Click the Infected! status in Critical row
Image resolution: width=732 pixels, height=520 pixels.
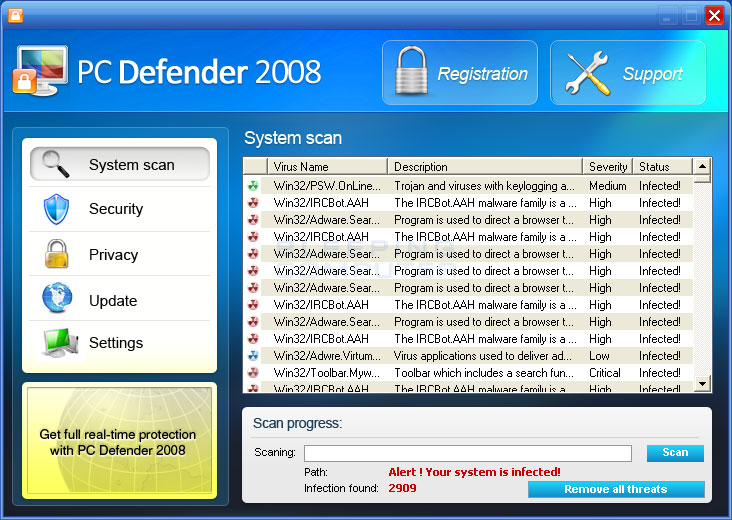coord(660,372)
